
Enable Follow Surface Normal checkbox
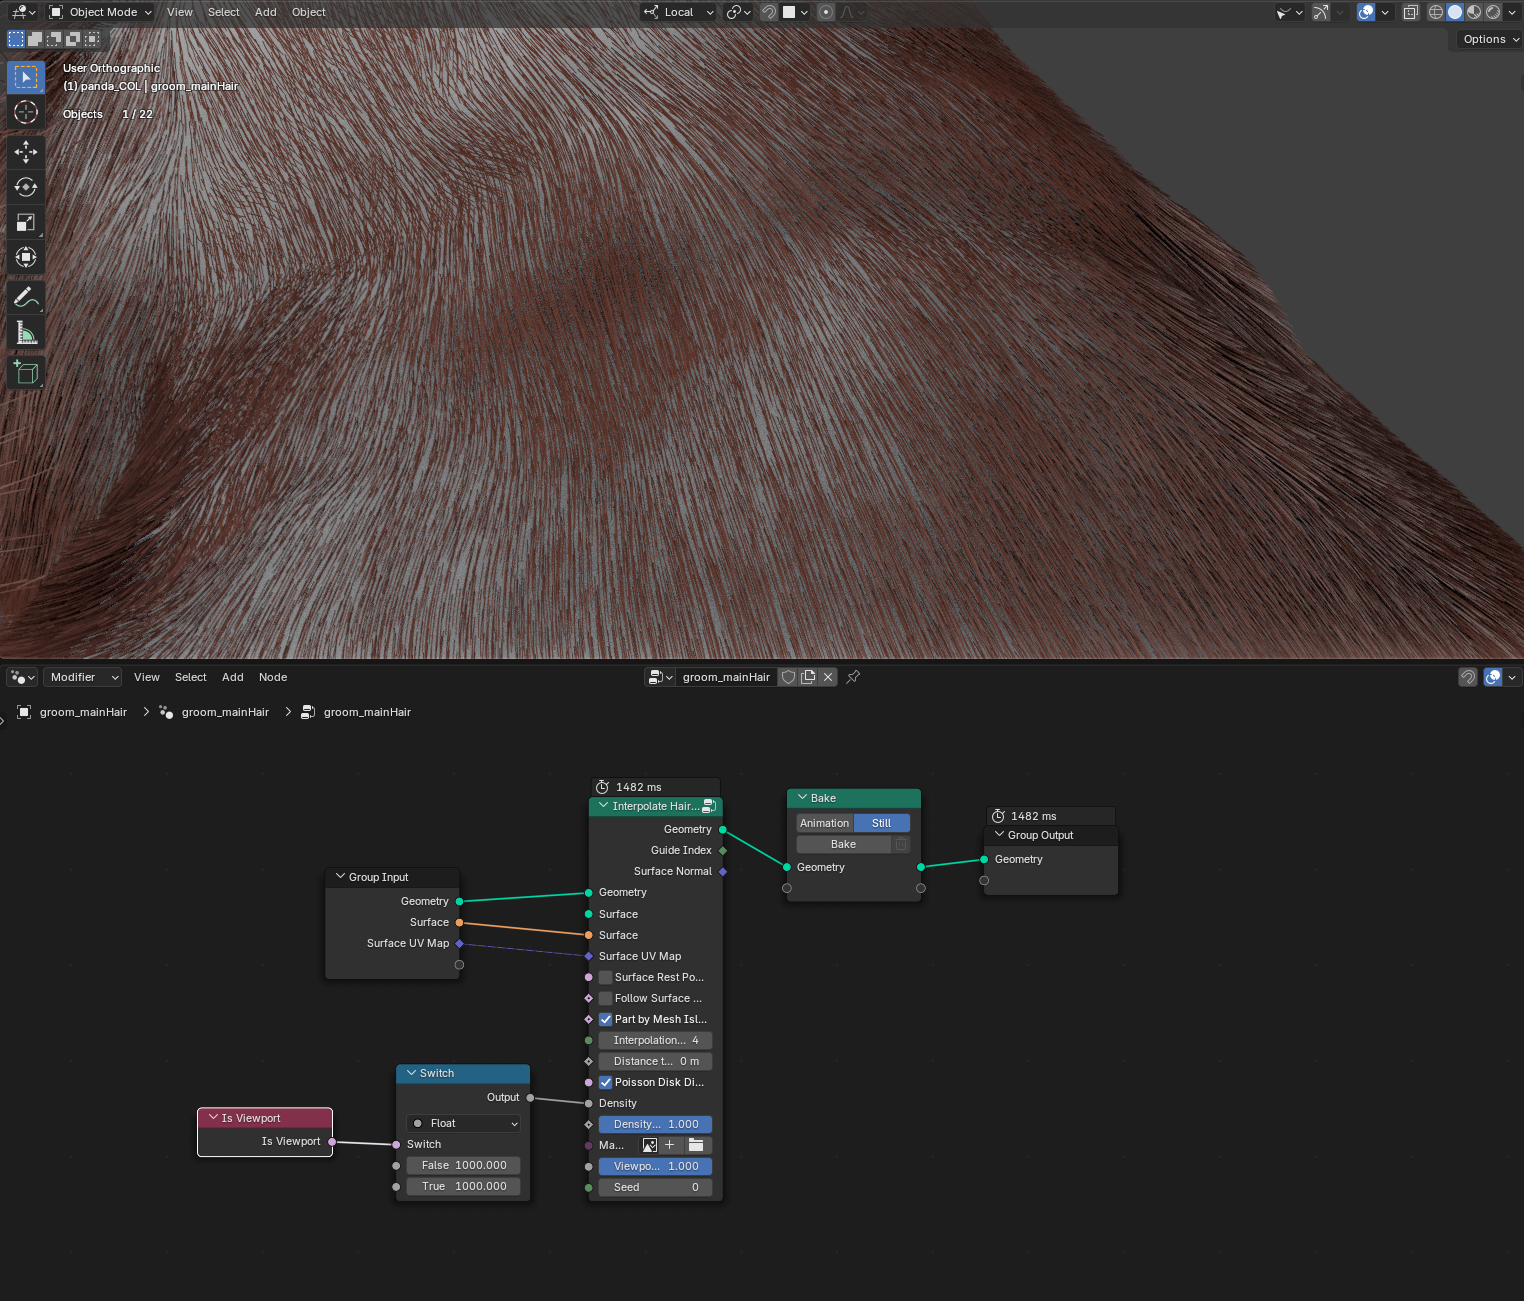pyautogui.click(x=606, y=998)
